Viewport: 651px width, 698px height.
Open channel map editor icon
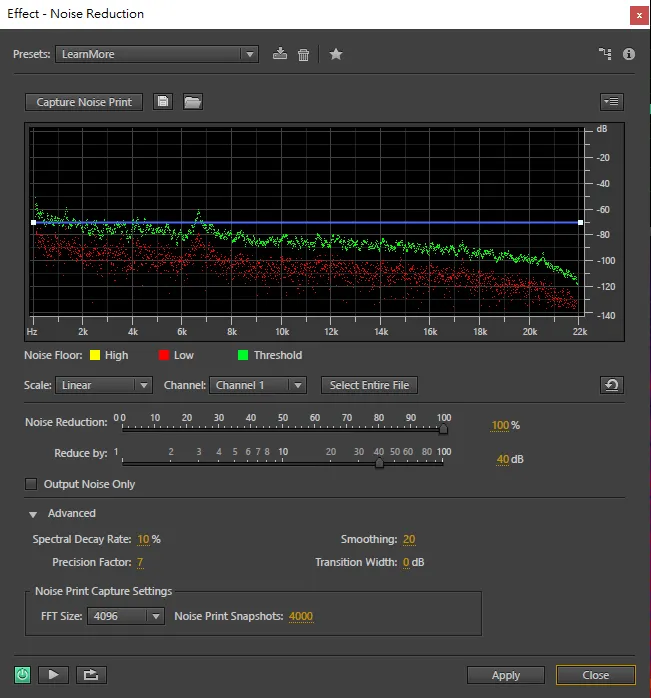605,54
